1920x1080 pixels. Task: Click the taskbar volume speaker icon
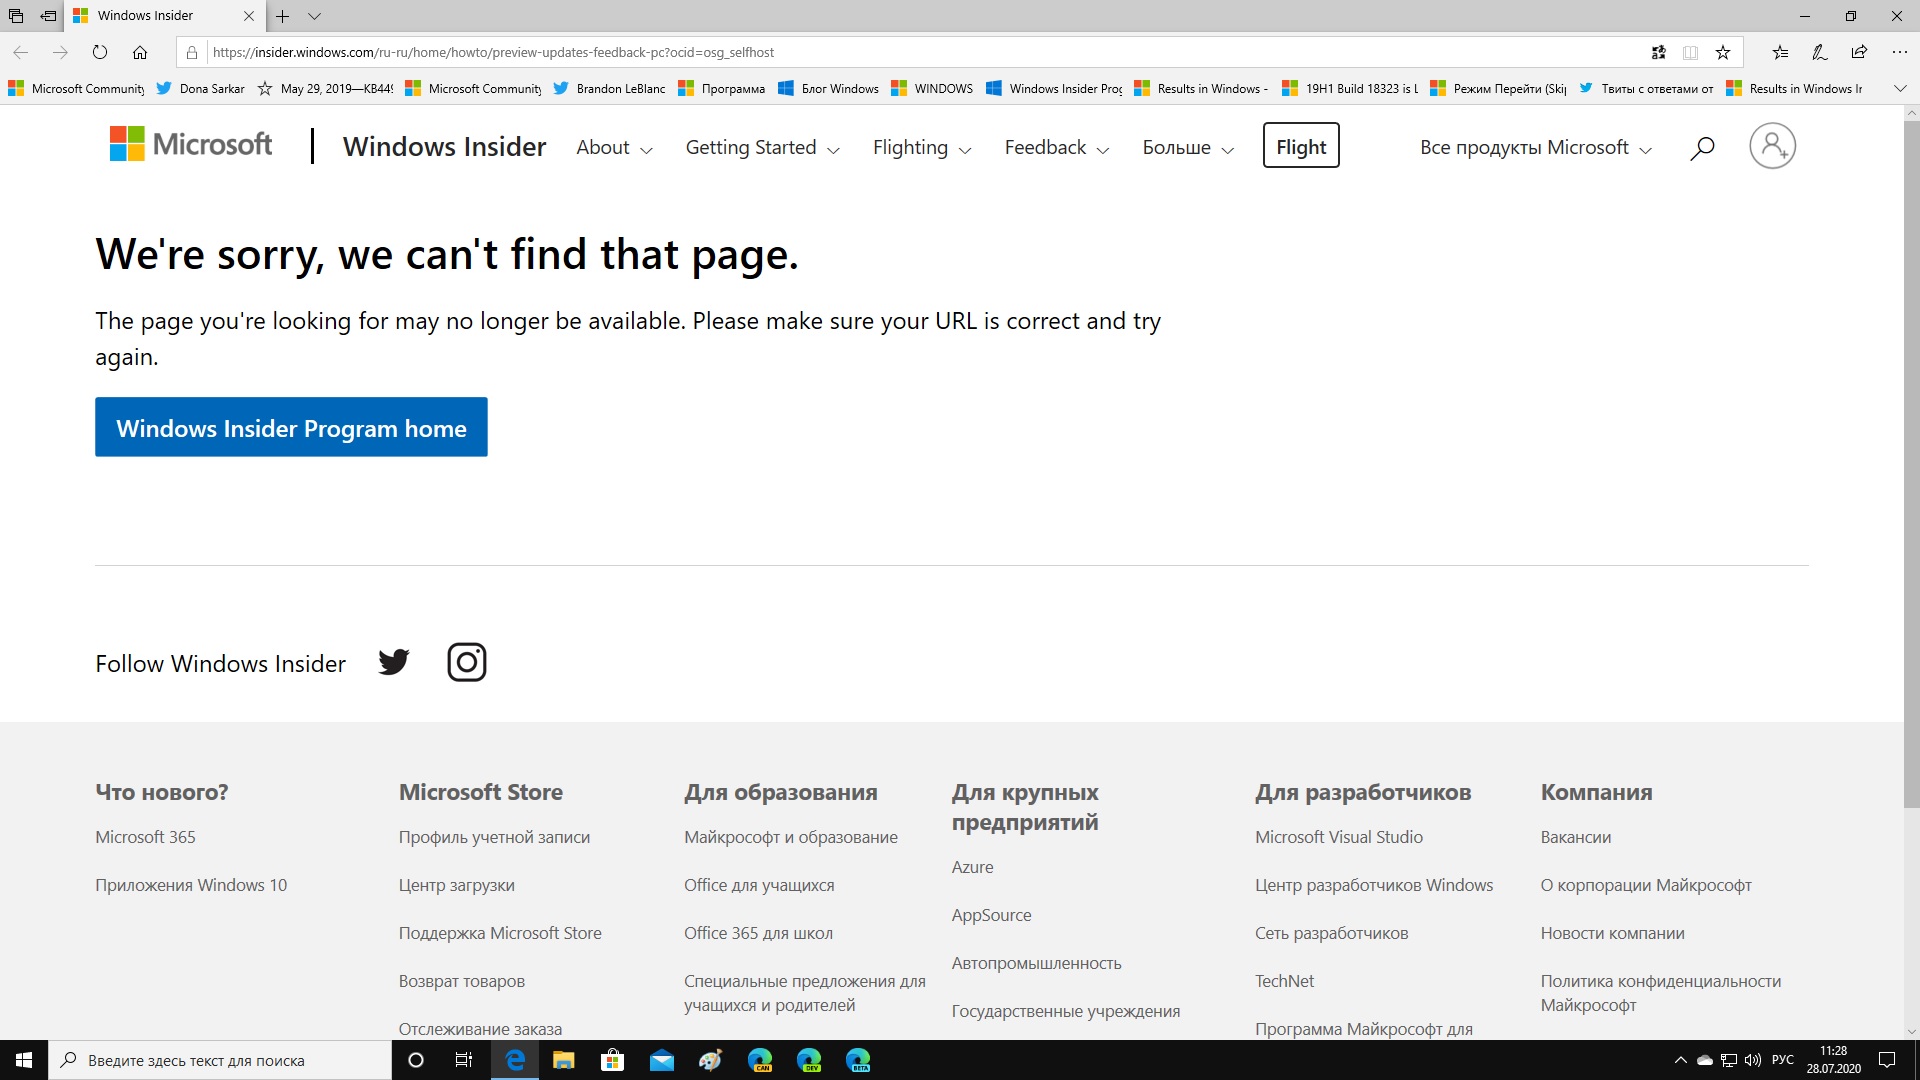point(1752,1060)
